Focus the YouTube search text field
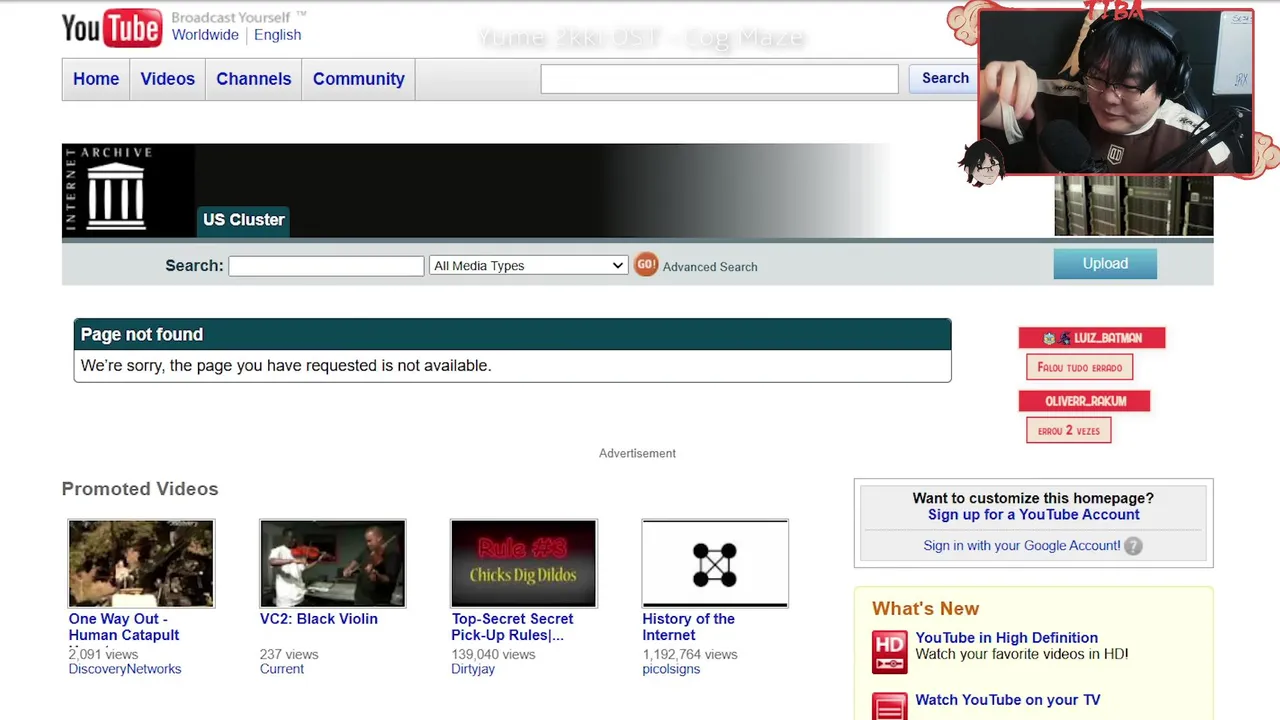Screen dimensions: 1280x720 click(719, 79)
